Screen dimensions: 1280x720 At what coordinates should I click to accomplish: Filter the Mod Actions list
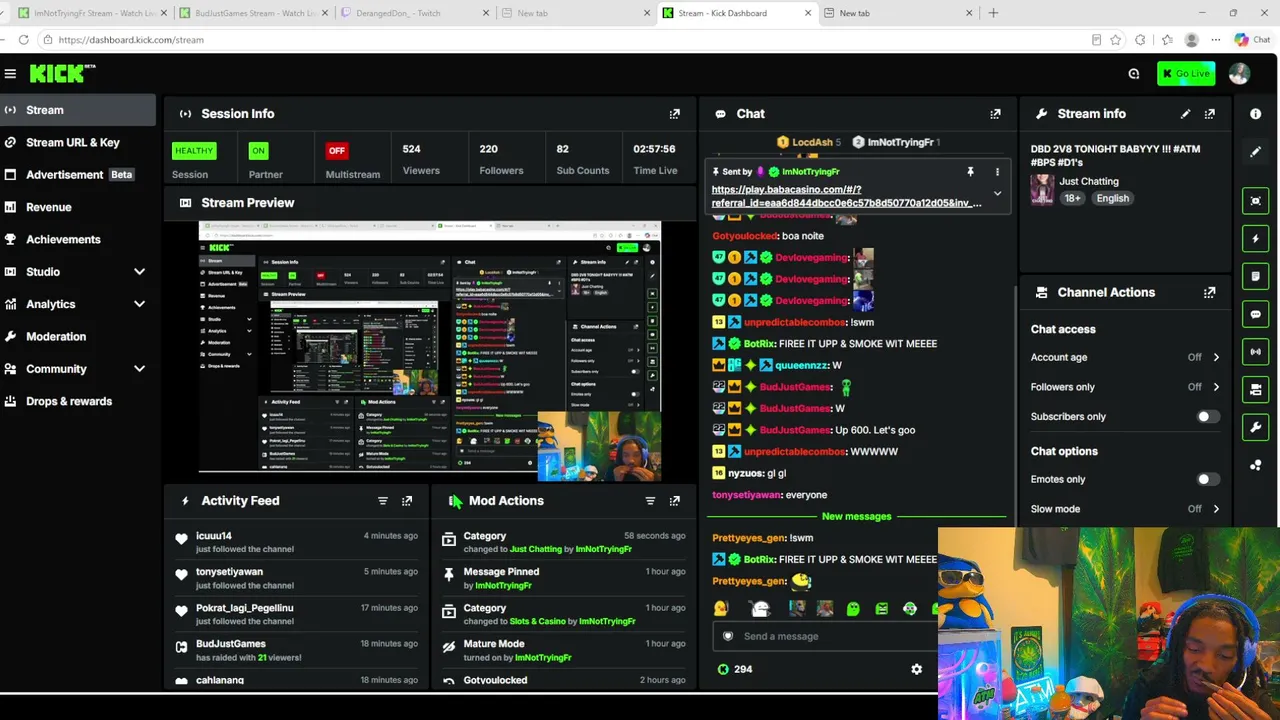650,501
